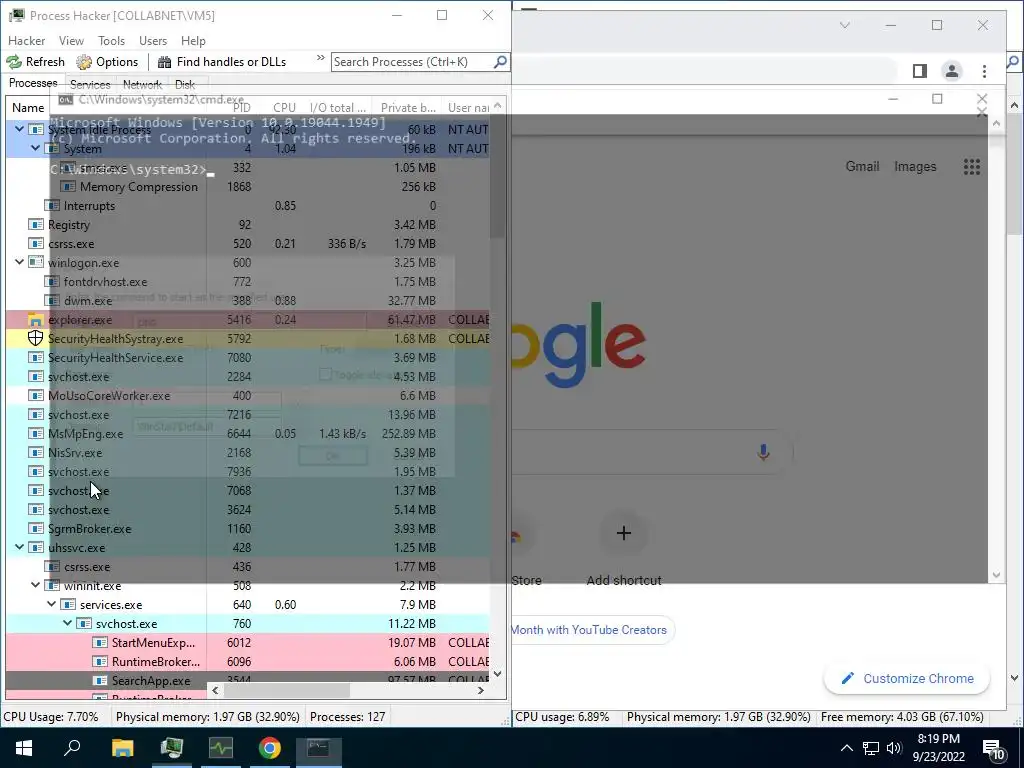This screenshot has width=1024, height=768.
Task: Switch to the Processes tab
Action: coord(33,84)
